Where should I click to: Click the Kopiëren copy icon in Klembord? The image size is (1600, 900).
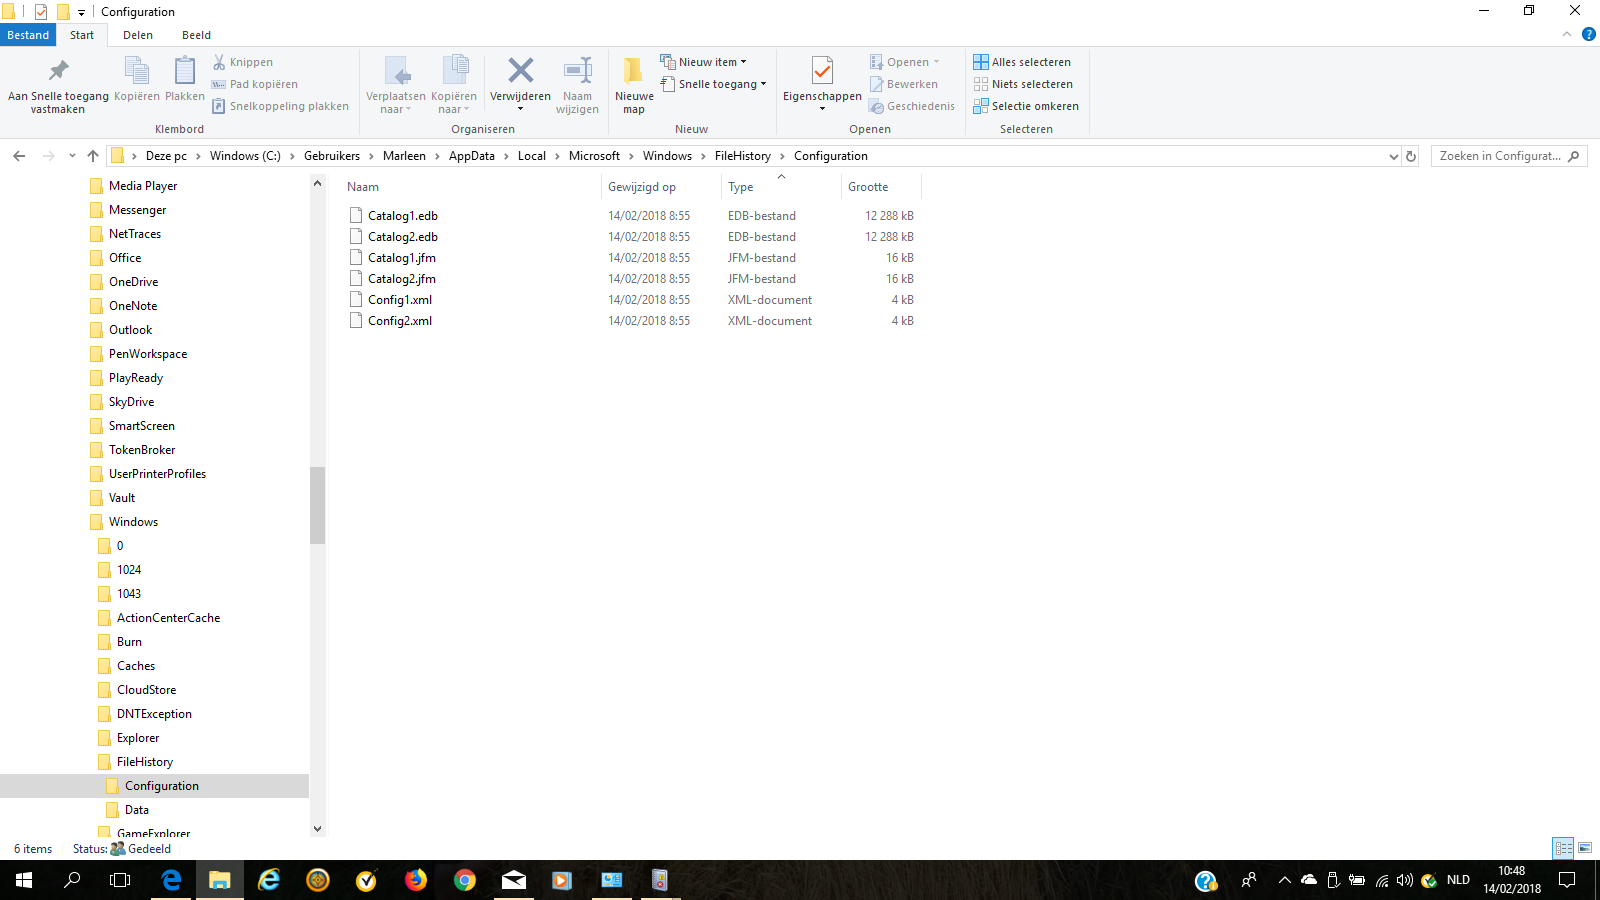[136, 71]
